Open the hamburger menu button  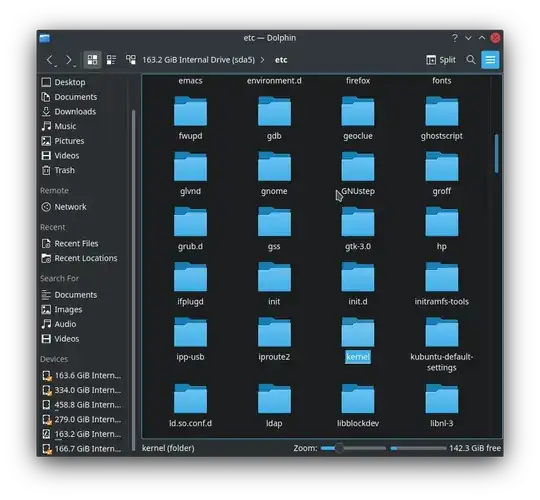pos(490,60)
